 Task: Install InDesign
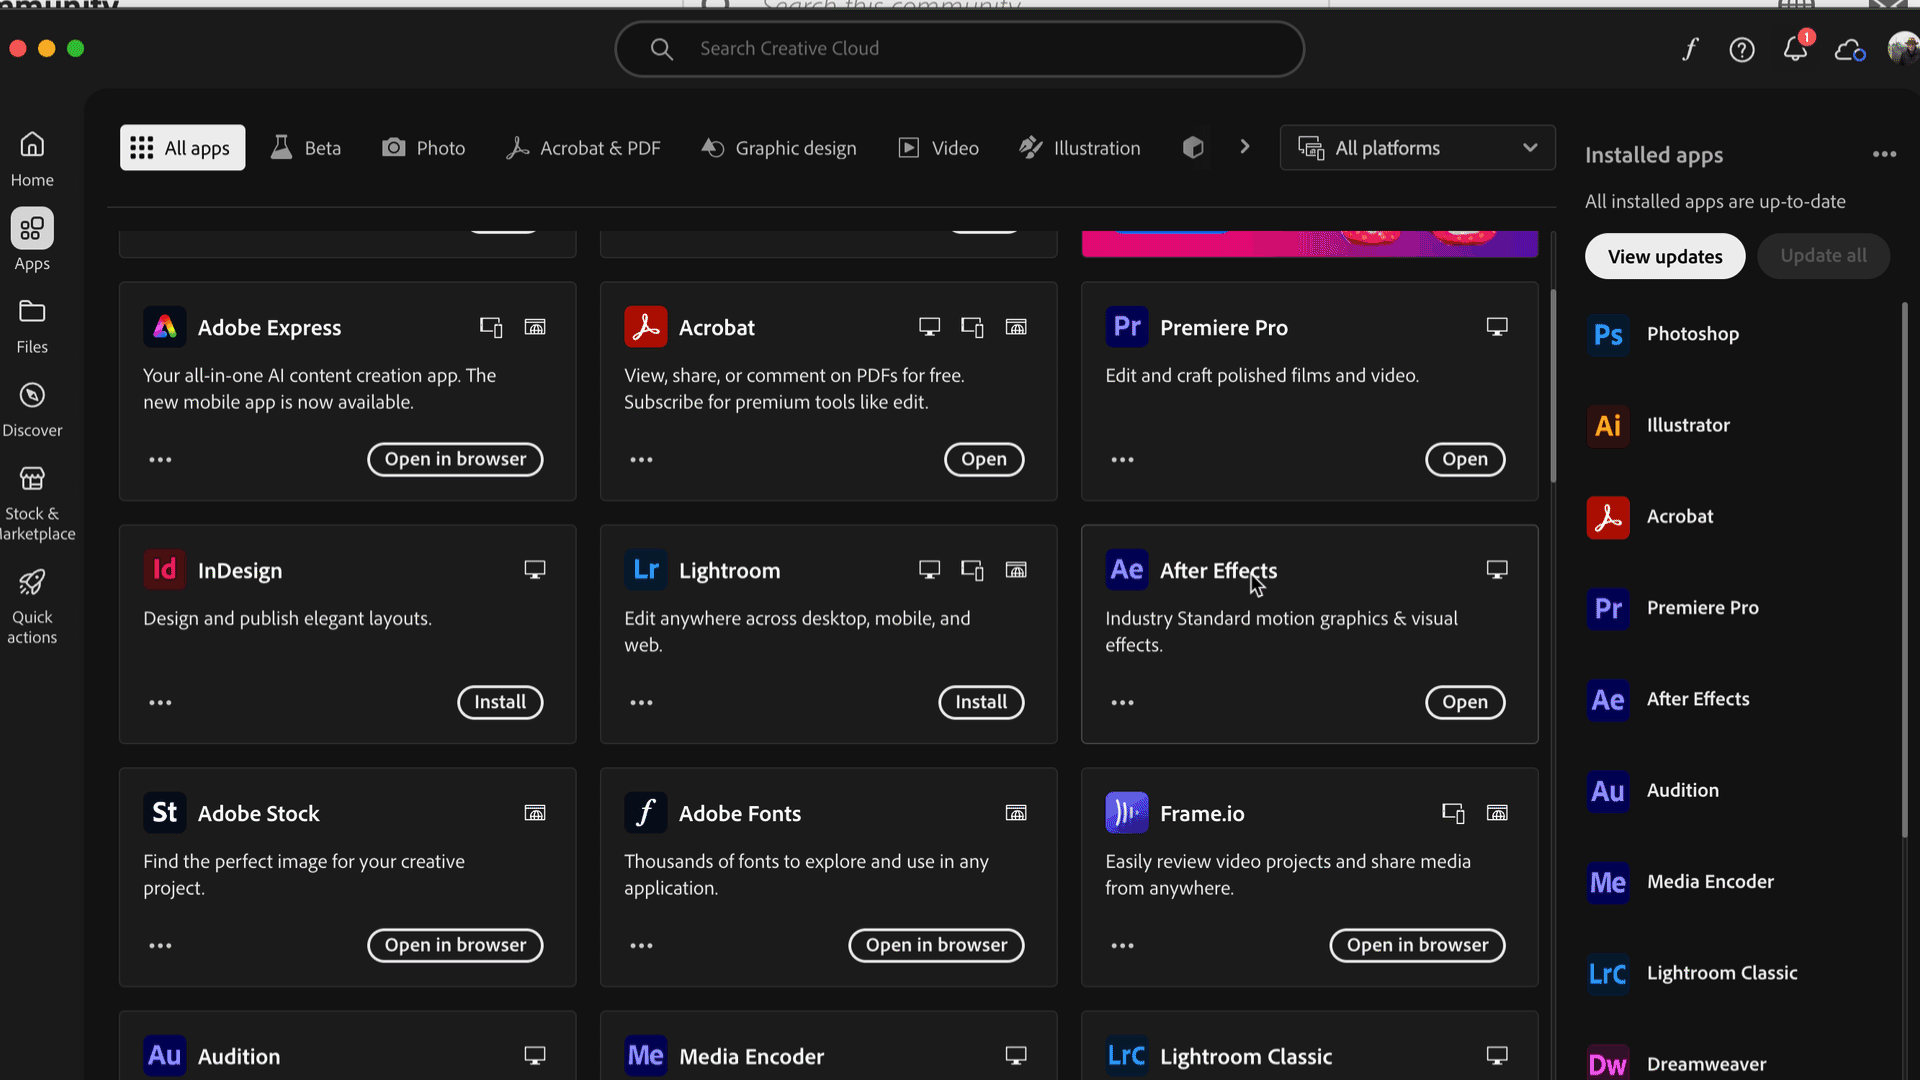500,702
